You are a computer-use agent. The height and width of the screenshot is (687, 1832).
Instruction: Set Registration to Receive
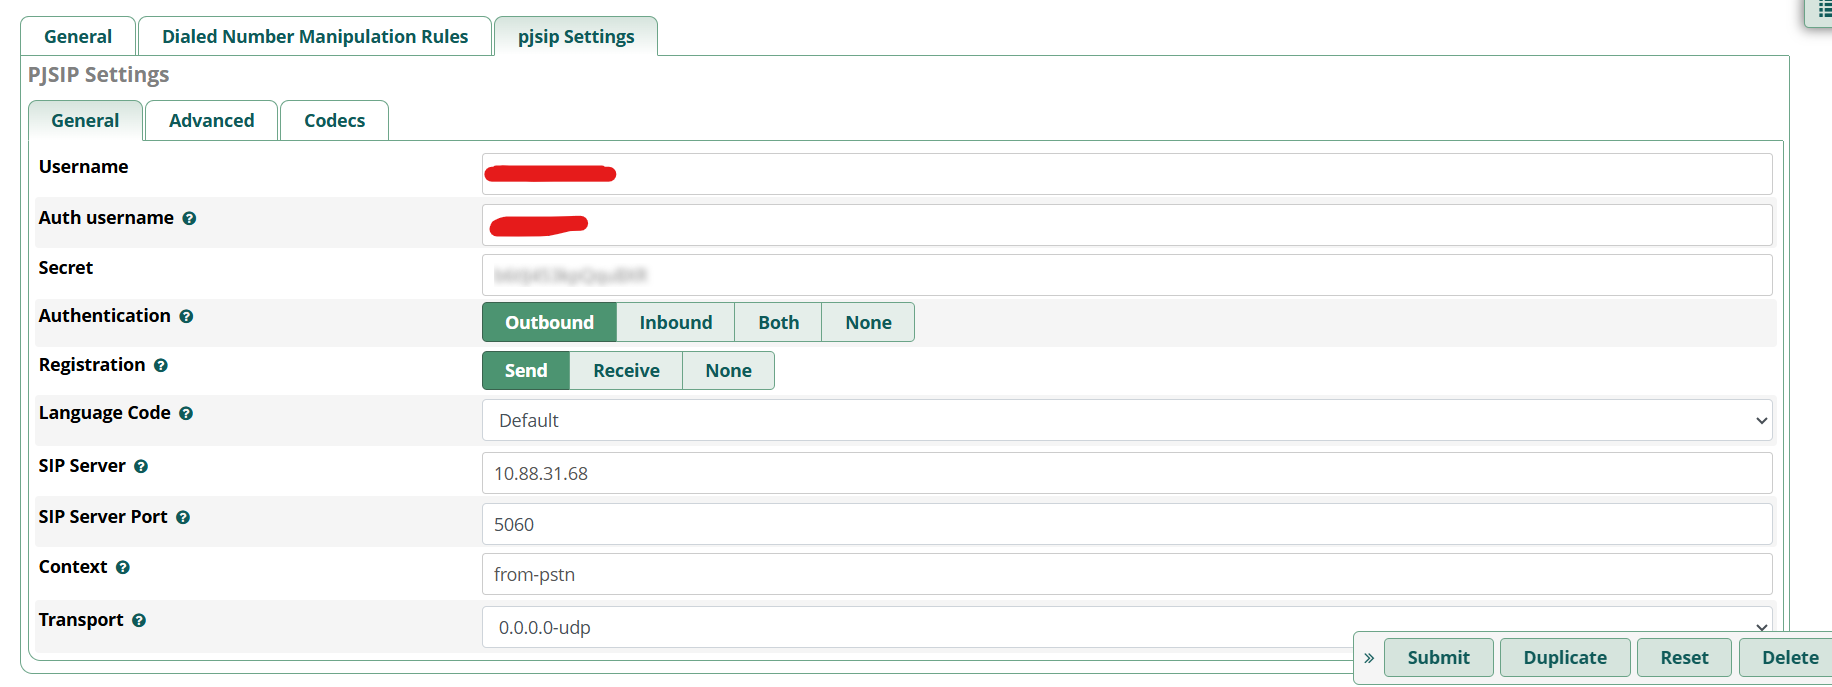point(626,370)
